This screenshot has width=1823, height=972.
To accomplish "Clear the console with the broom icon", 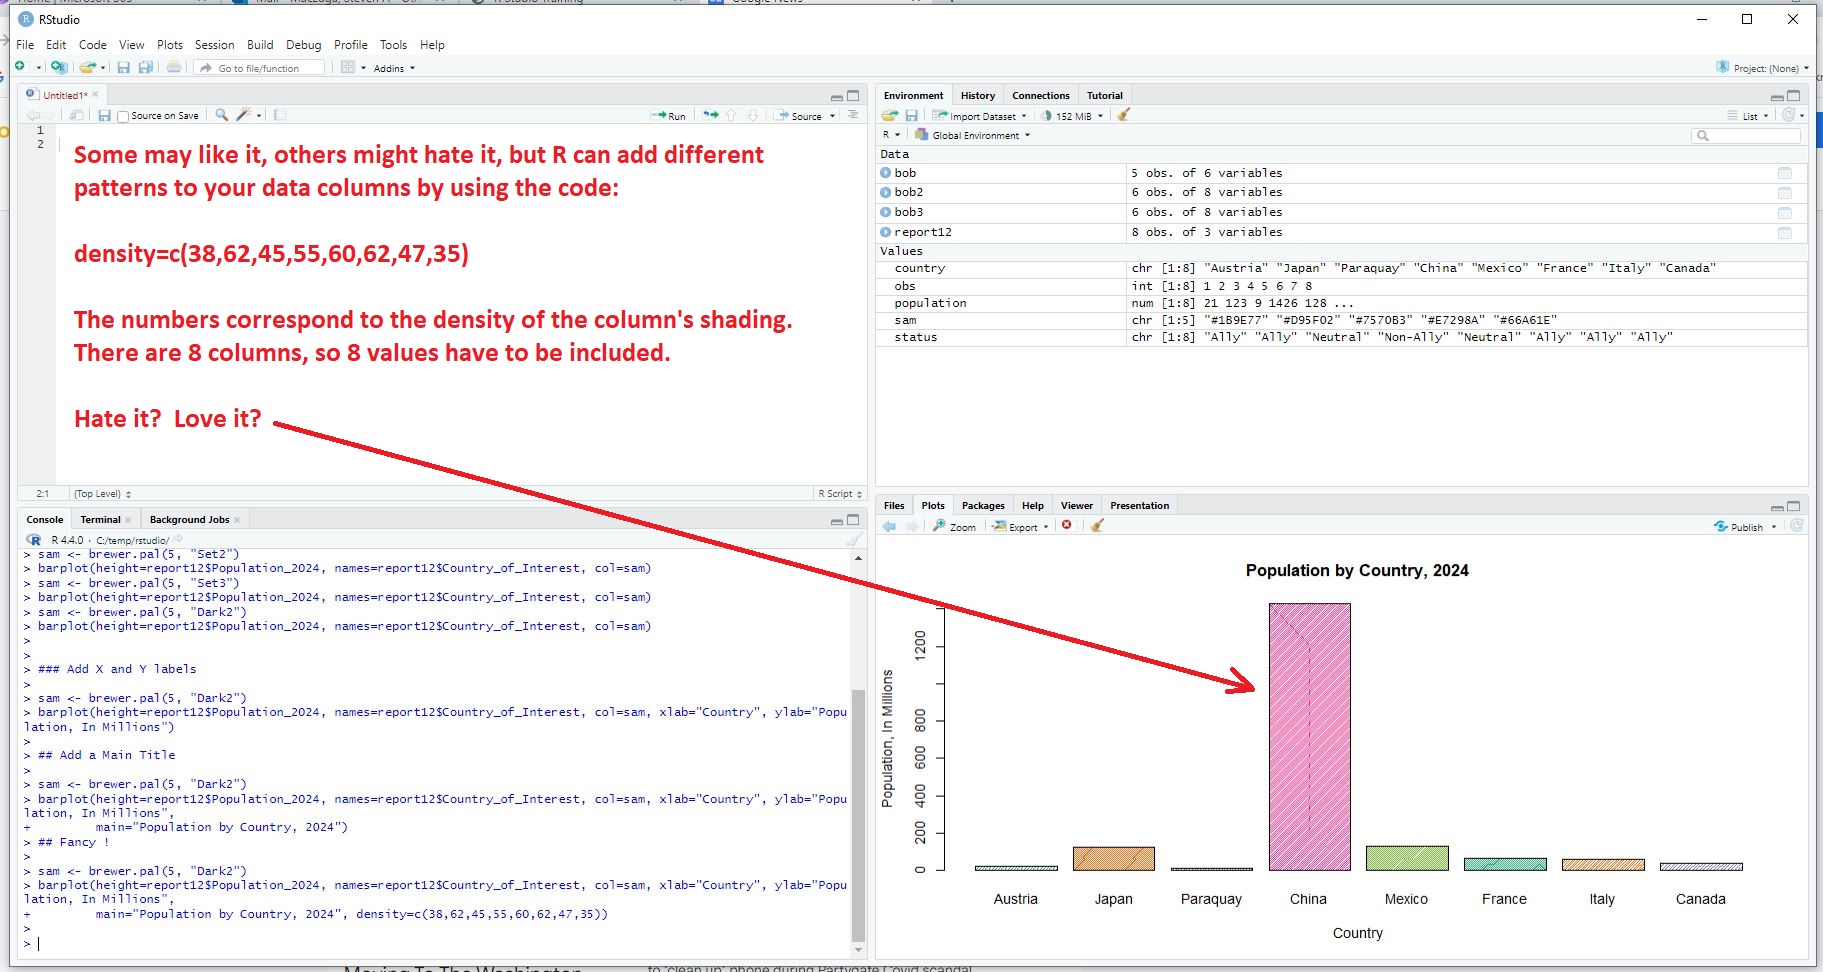I will click(x=854, y=540).
